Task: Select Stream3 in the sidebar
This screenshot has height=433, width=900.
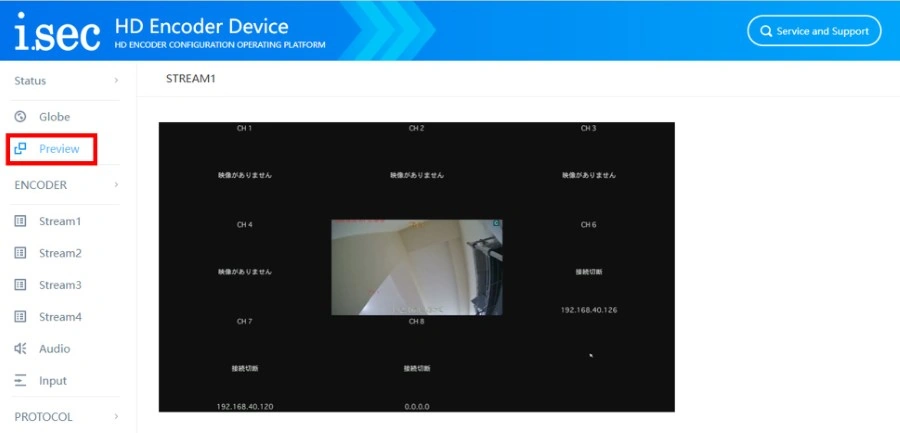Action: tap(60, 285)
